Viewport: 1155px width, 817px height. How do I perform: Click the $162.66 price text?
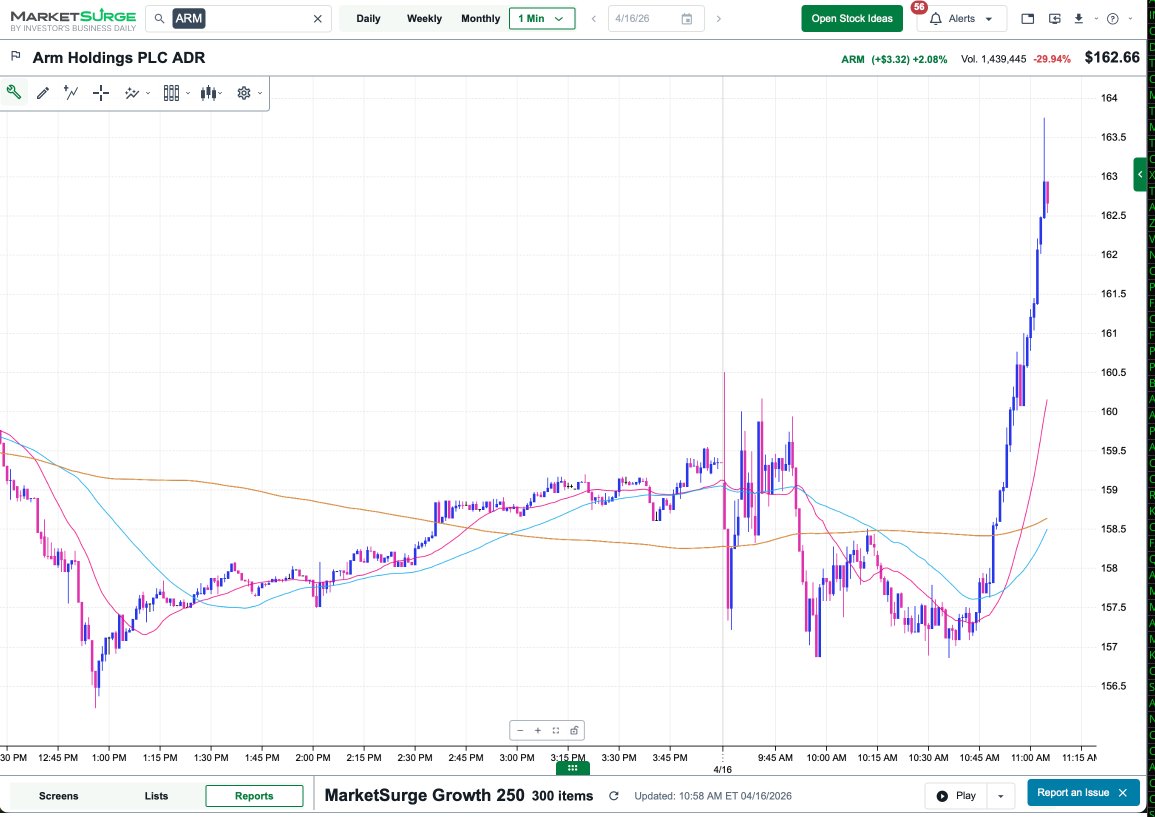tap(1112, 57)
